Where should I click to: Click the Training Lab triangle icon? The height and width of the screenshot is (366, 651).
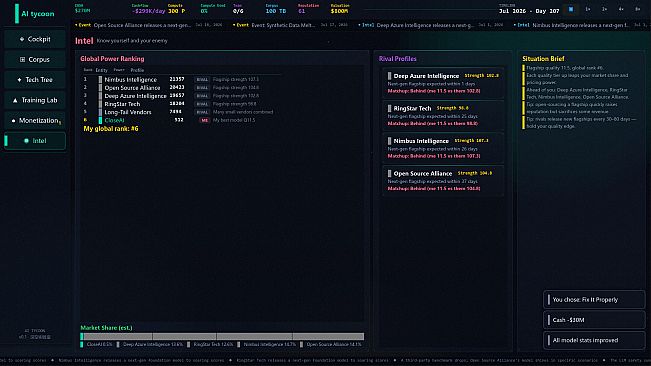click(15, 100)
